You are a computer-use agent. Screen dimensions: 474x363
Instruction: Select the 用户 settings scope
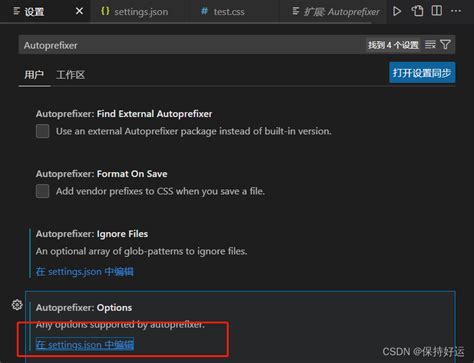(x=34, y=75)
